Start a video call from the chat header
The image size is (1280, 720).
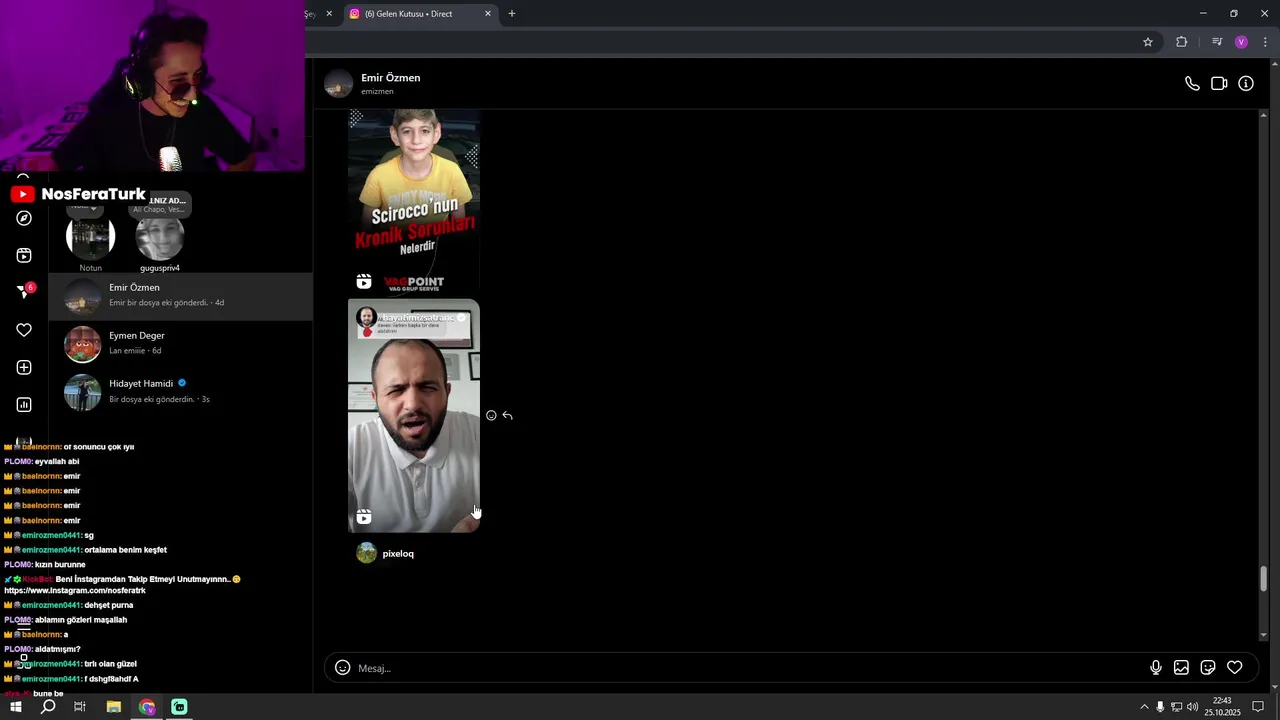(1219, 84)
